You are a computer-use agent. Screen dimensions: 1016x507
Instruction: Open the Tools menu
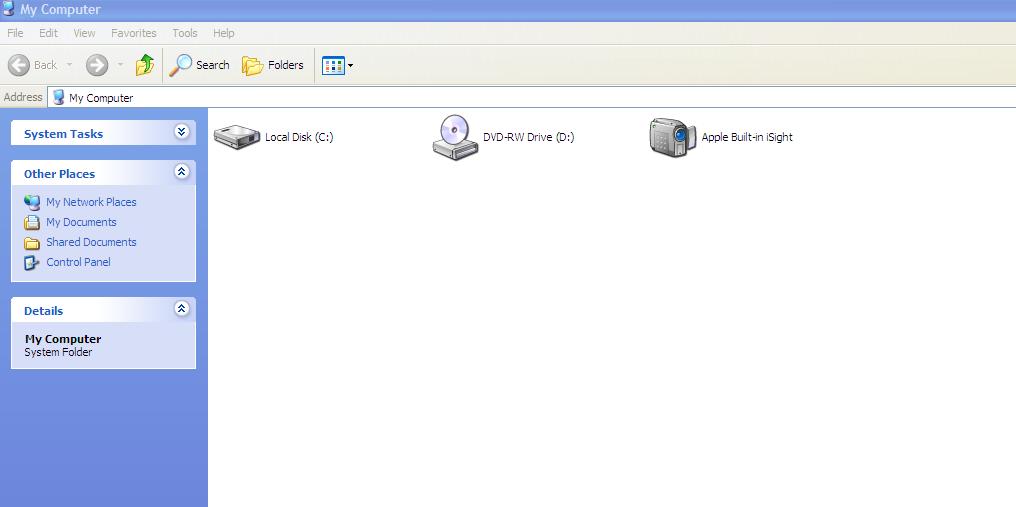pyautogui.click(x=185, y=33)
